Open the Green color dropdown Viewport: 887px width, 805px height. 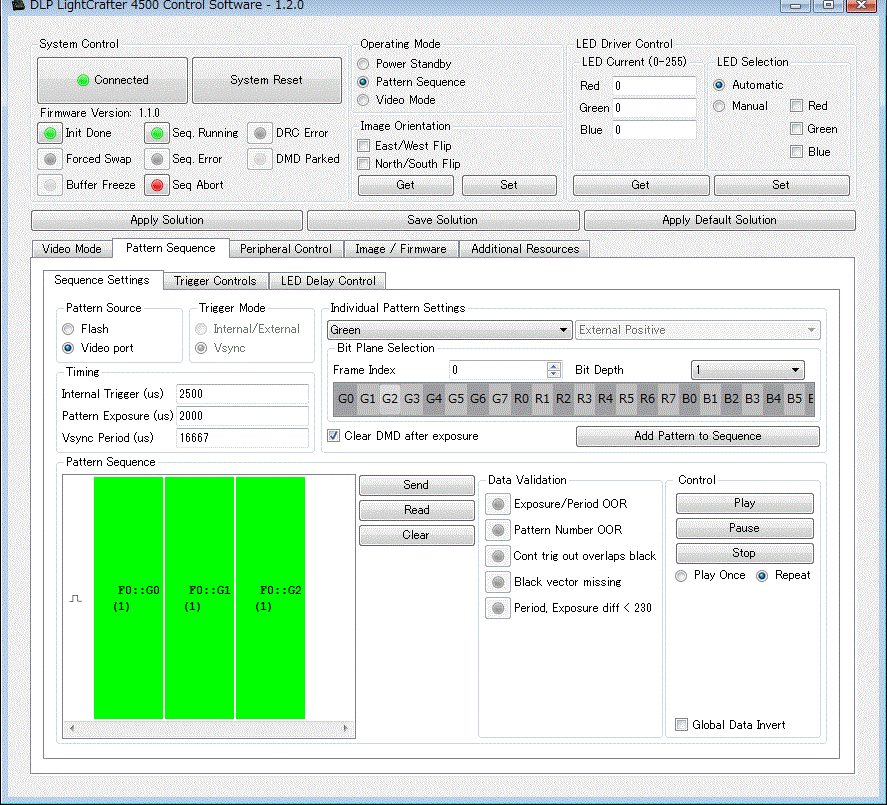(449, 330)
